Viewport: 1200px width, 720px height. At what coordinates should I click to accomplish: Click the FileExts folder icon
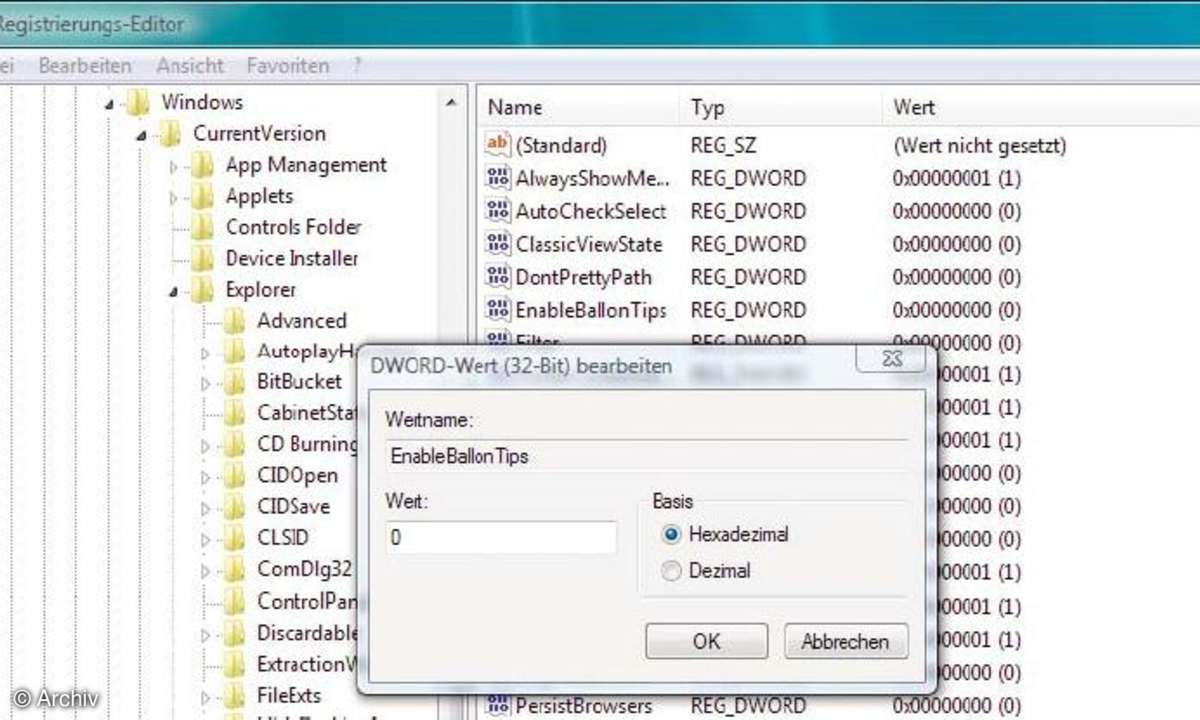point(234,695)
